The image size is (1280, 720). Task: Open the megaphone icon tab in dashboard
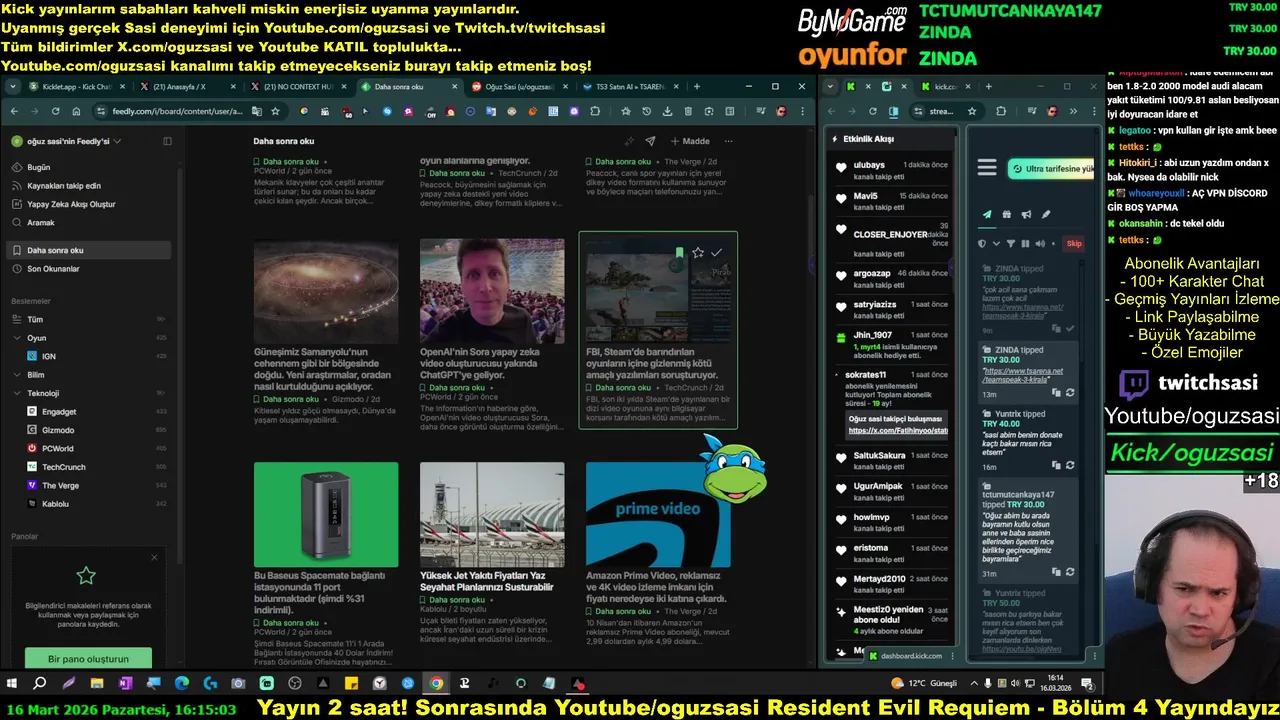1026,214
